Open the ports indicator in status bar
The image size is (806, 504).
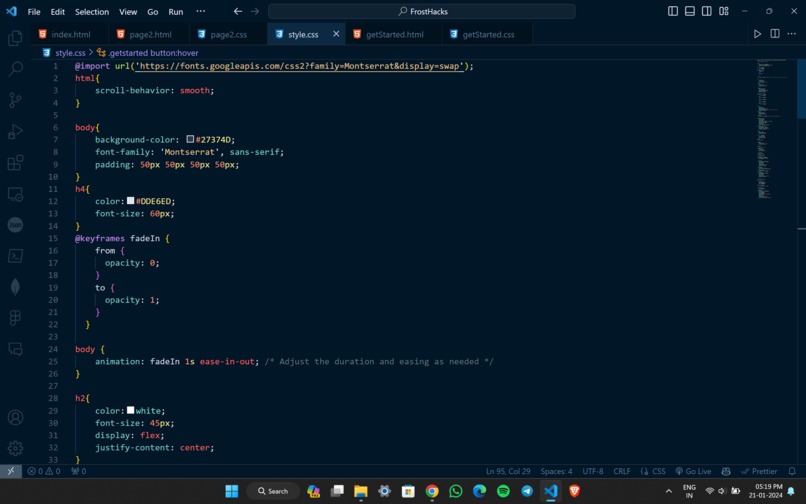[x=79, y=471]
